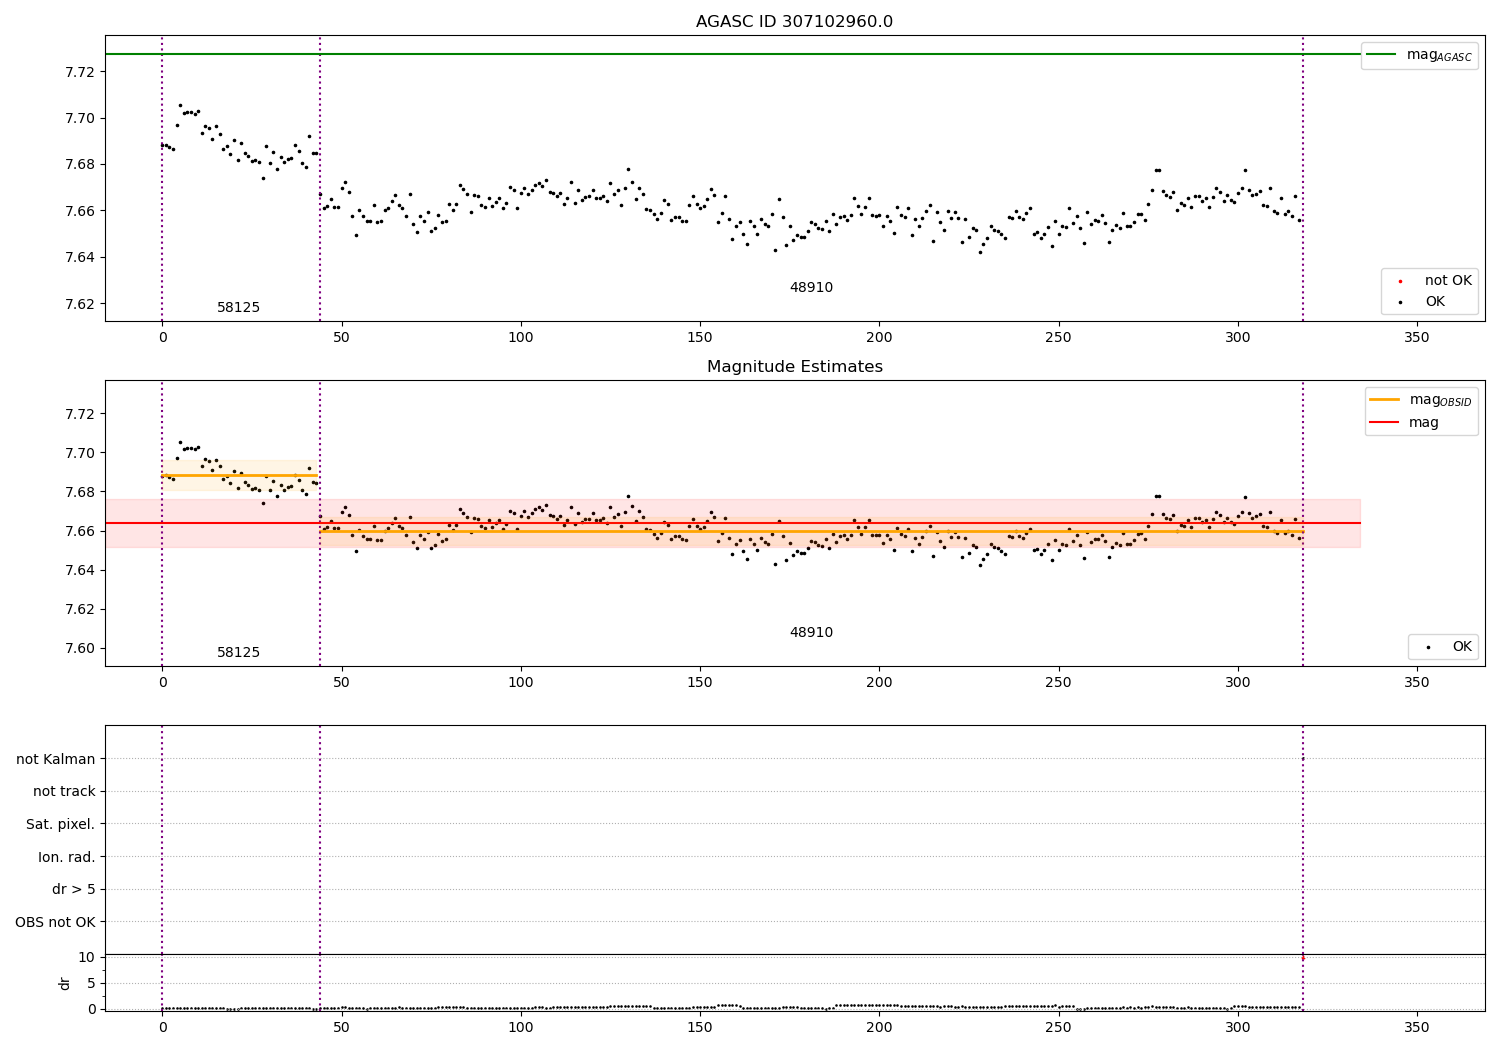Click the 'OK' legend entry in top plot
This screenshot has height=1050, width=1500.
point(1422,302)
